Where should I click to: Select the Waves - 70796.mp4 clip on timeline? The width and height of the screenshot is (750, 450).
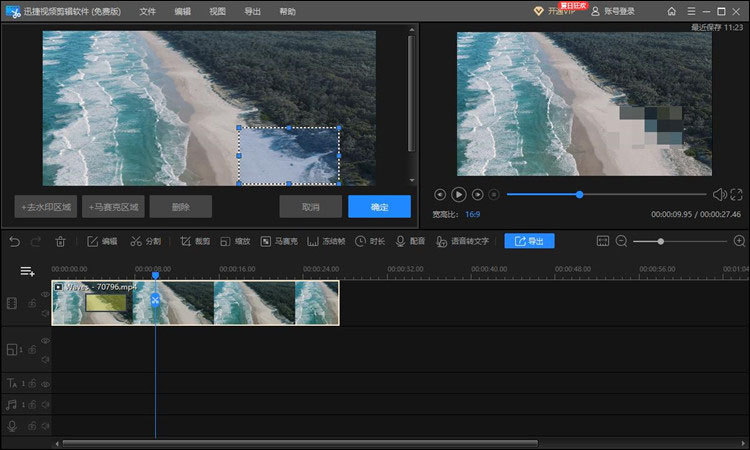click(x=195, y=303)
